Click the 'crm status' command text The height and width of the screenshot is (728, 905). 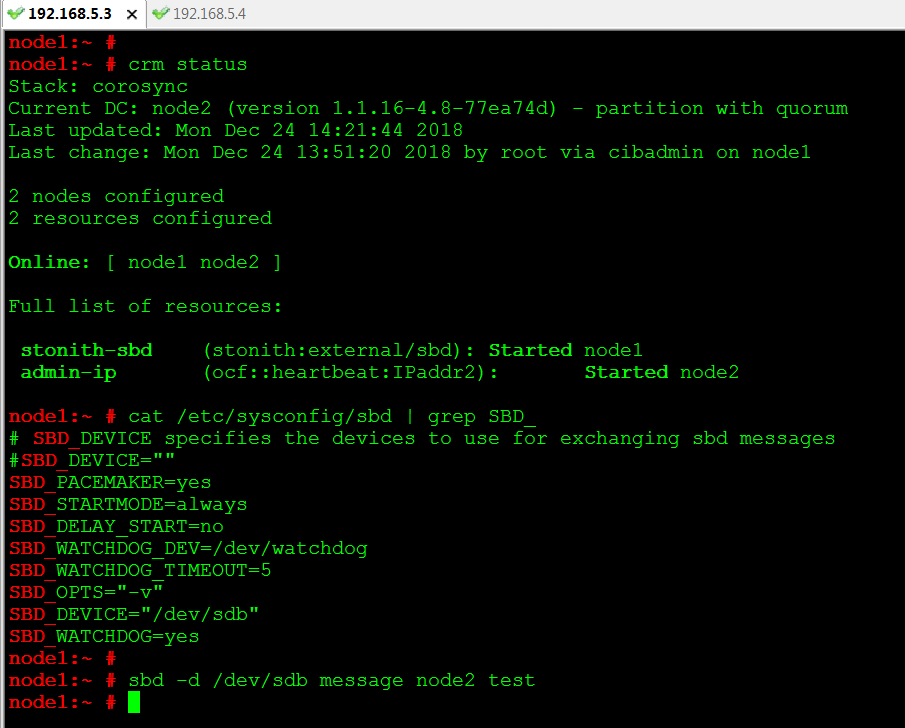[187, 64]
